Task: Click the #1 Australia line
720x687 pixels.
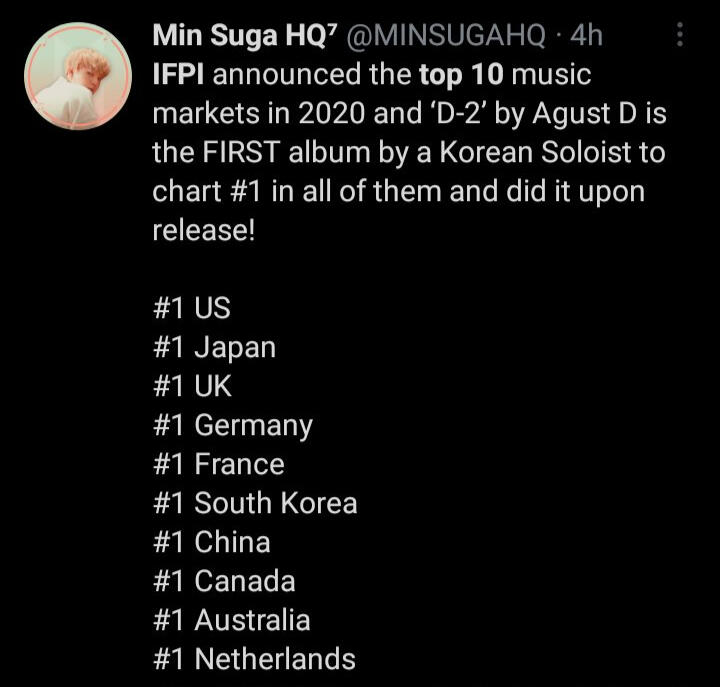Action: point(232,620)
